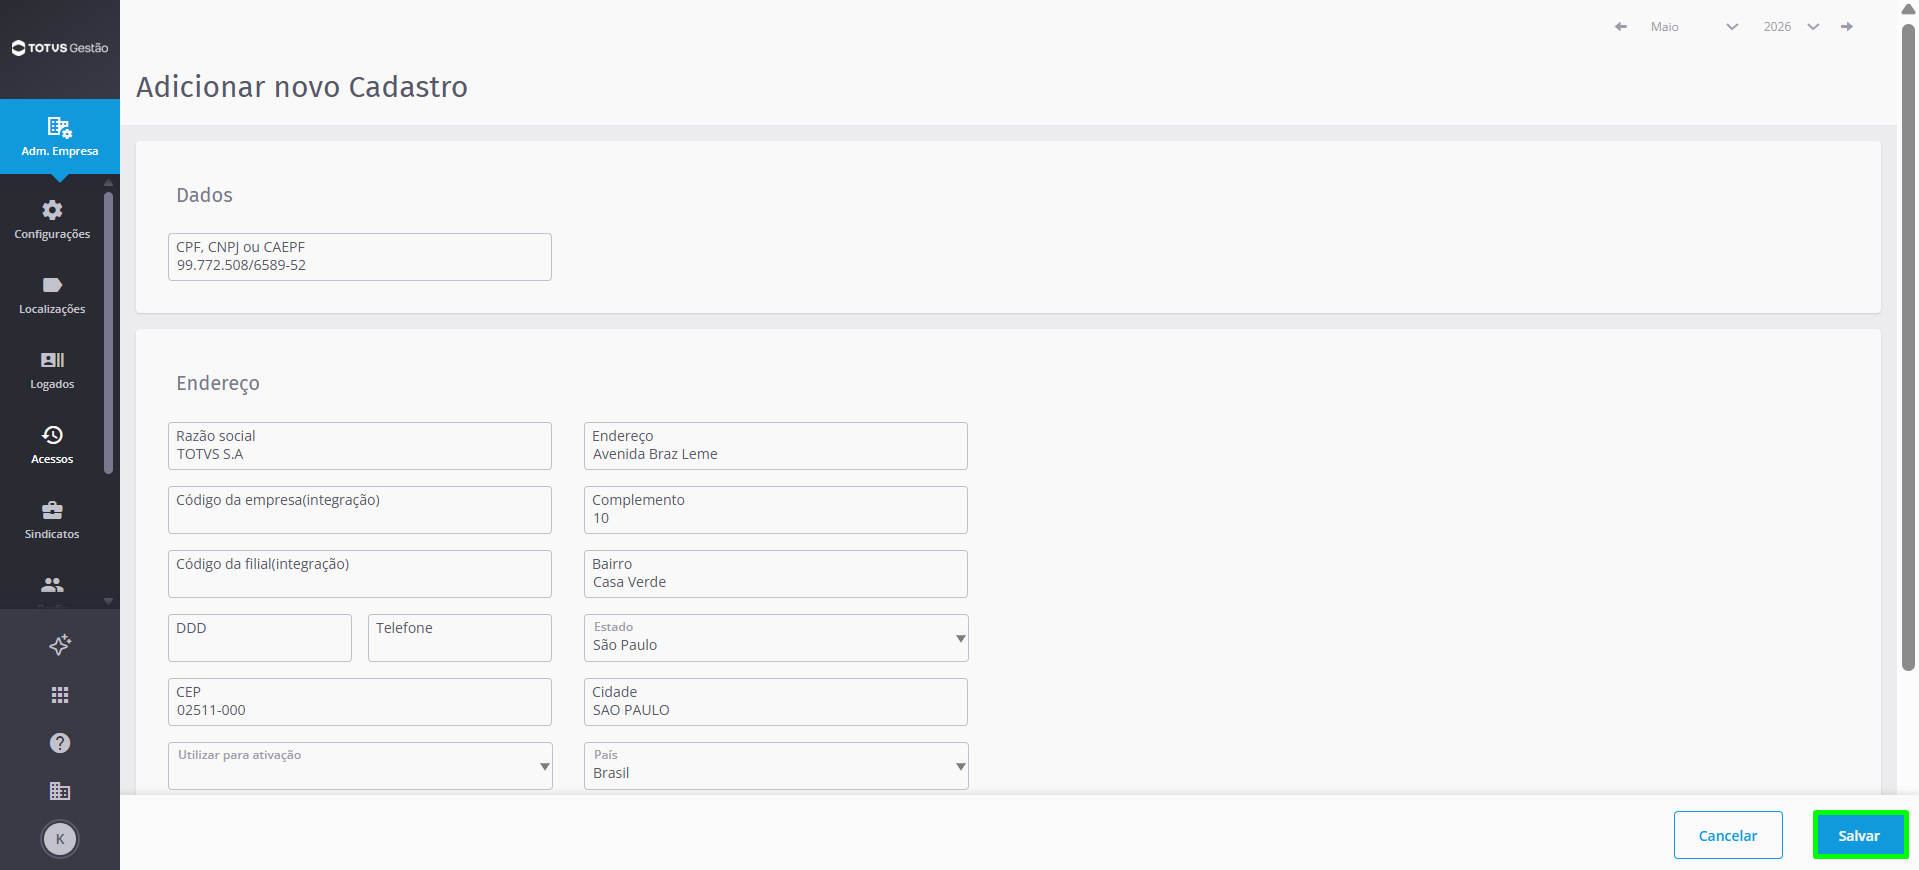Image resolution: width=1919 pixels, height=870 pixels.
Task: Click the company building icon
Action: click(60, 791)
